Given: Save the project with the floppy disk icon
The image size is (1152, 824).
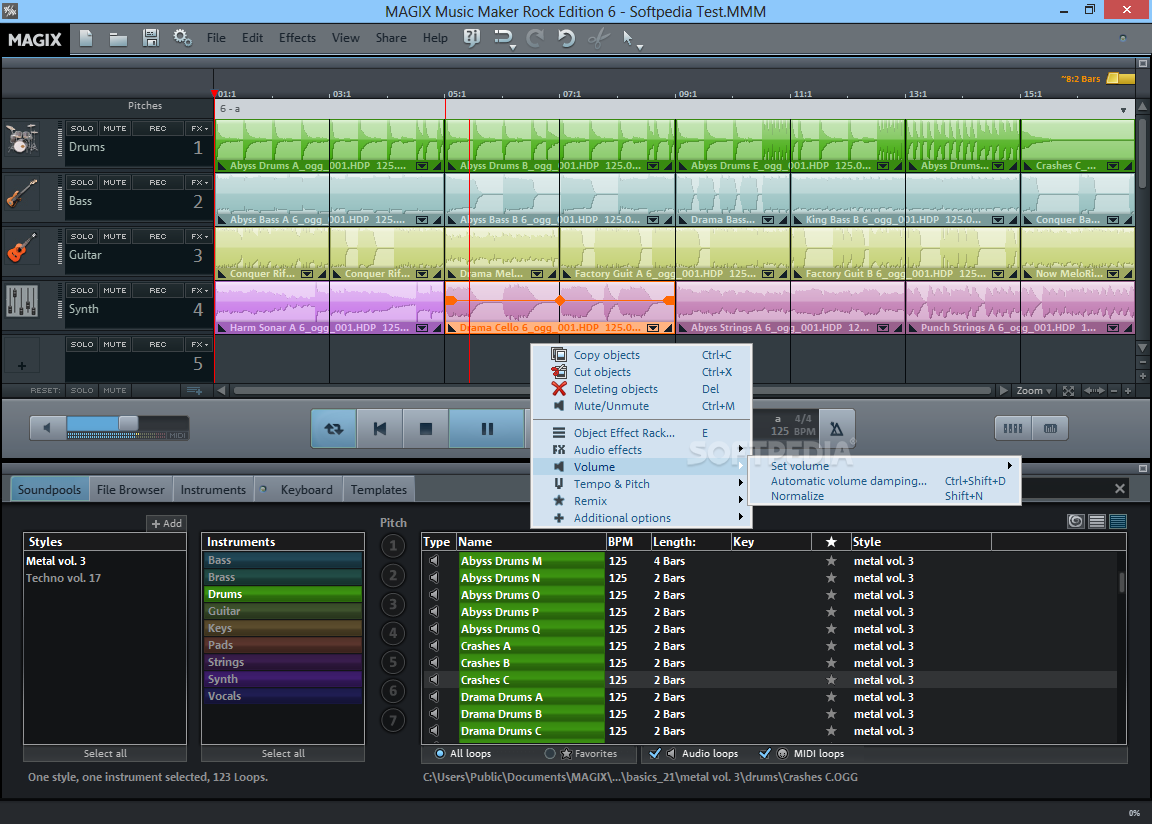Looking at the screenshot, I should pyautogui.click(x=151, y=38).
